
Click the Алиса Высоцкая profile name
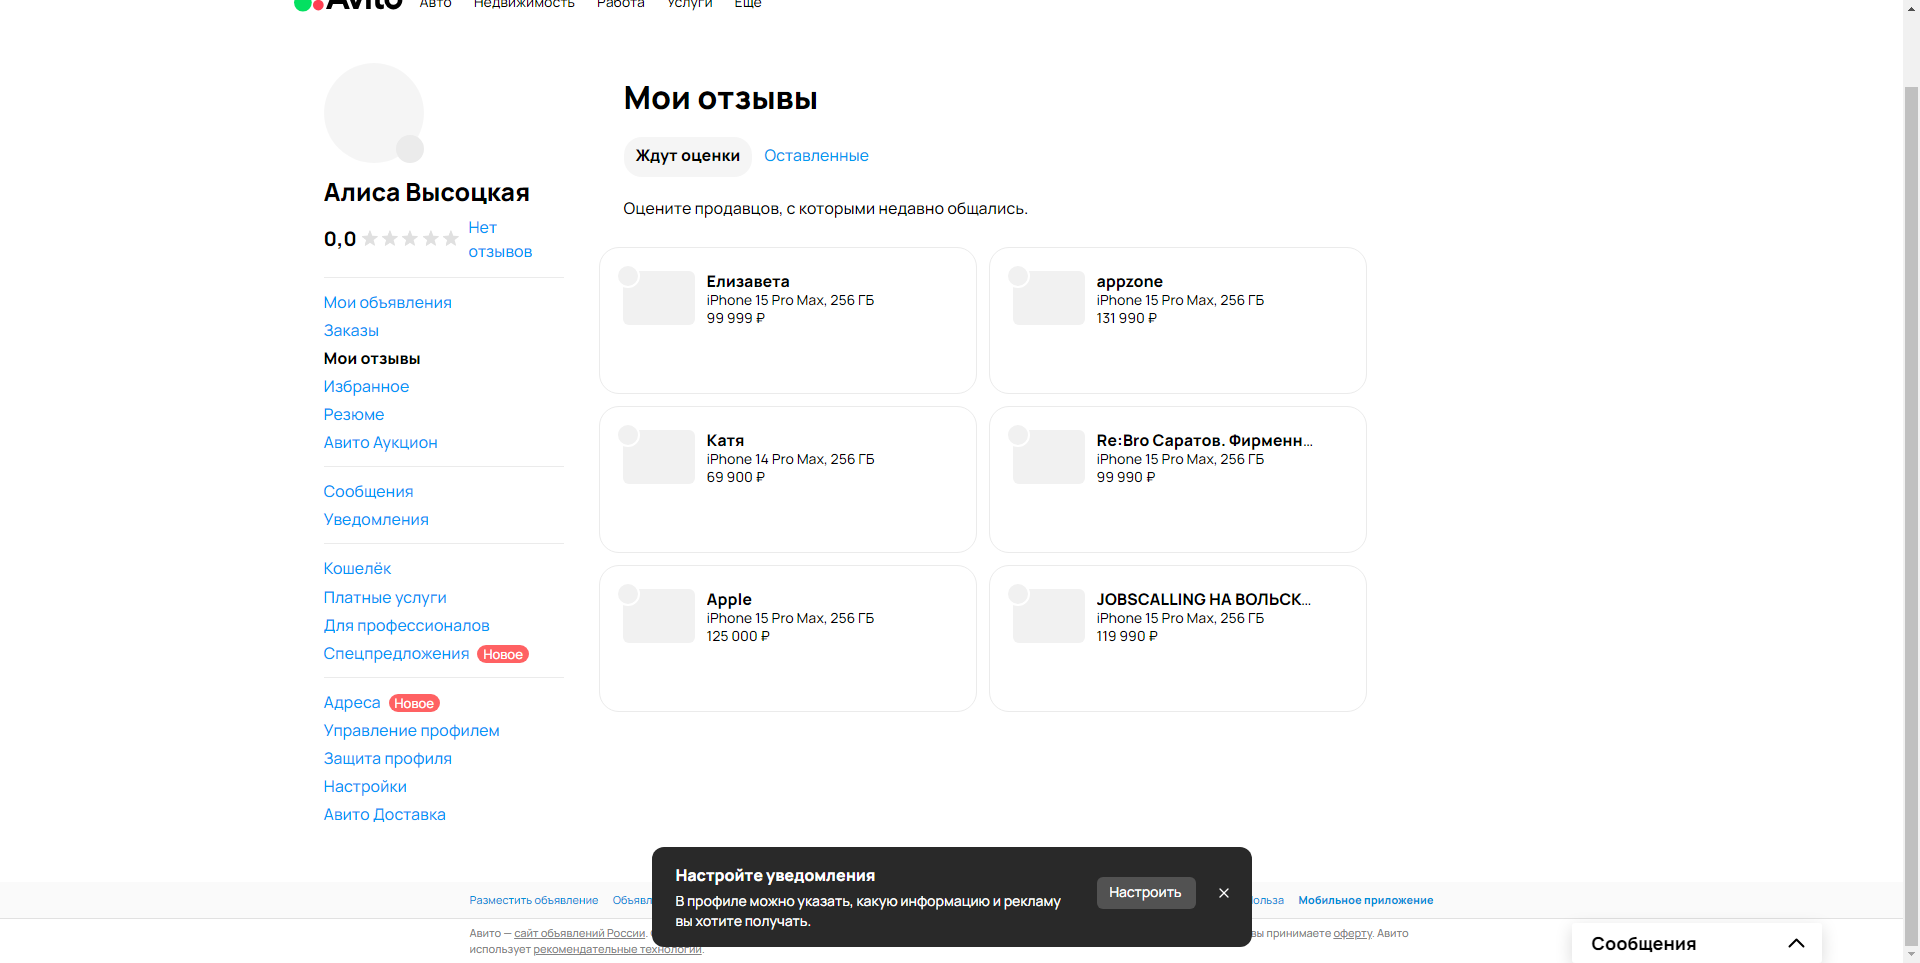pyautogui.click(x=426, y=192)
